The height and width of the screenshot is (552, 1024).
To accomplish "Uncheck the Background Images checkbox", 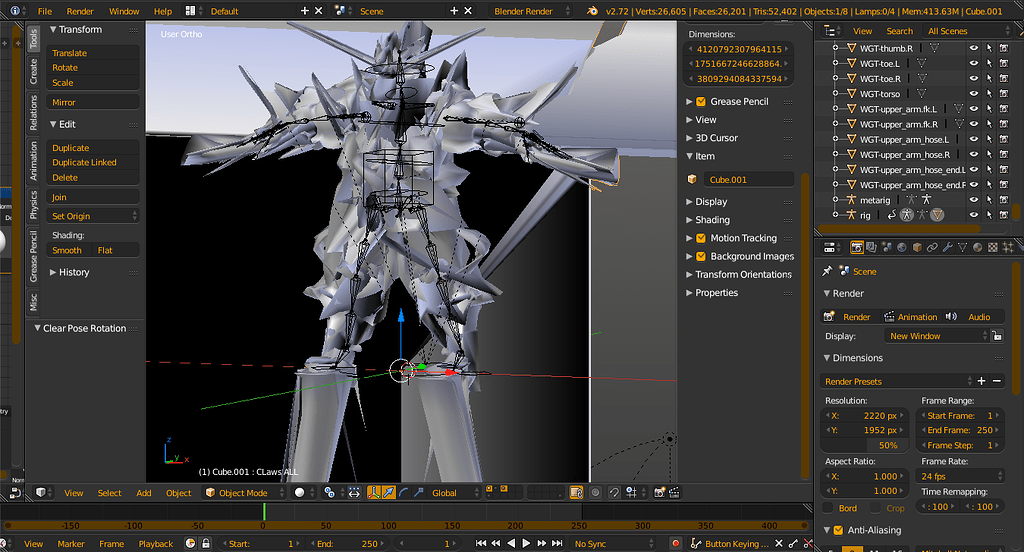I will point(701,256).
